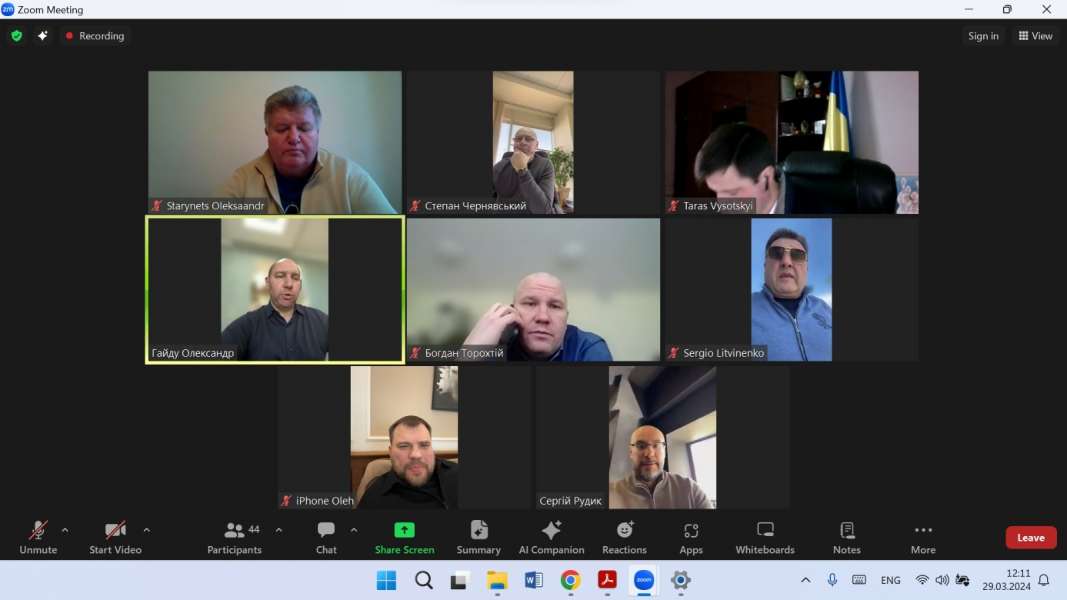Expand video options arrow beside Start Video
The image size is (1067, 600).
tap(146, 530)
